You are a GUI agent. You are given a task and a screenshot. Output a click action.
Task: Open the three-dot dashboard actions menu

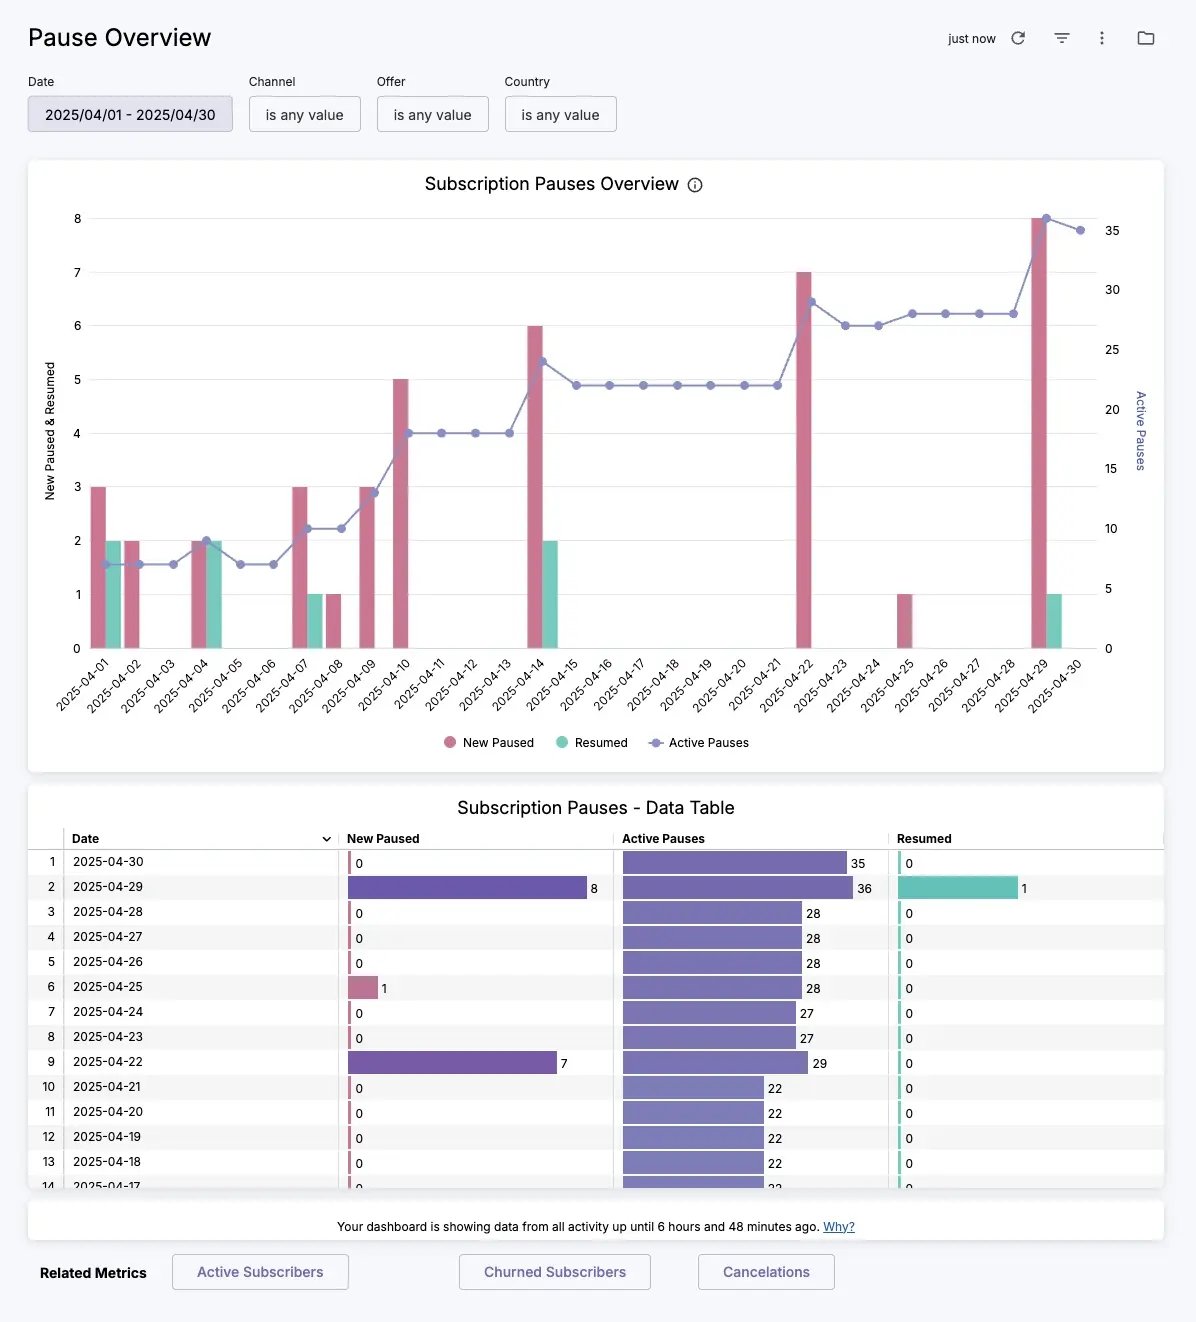point(1102,38)
